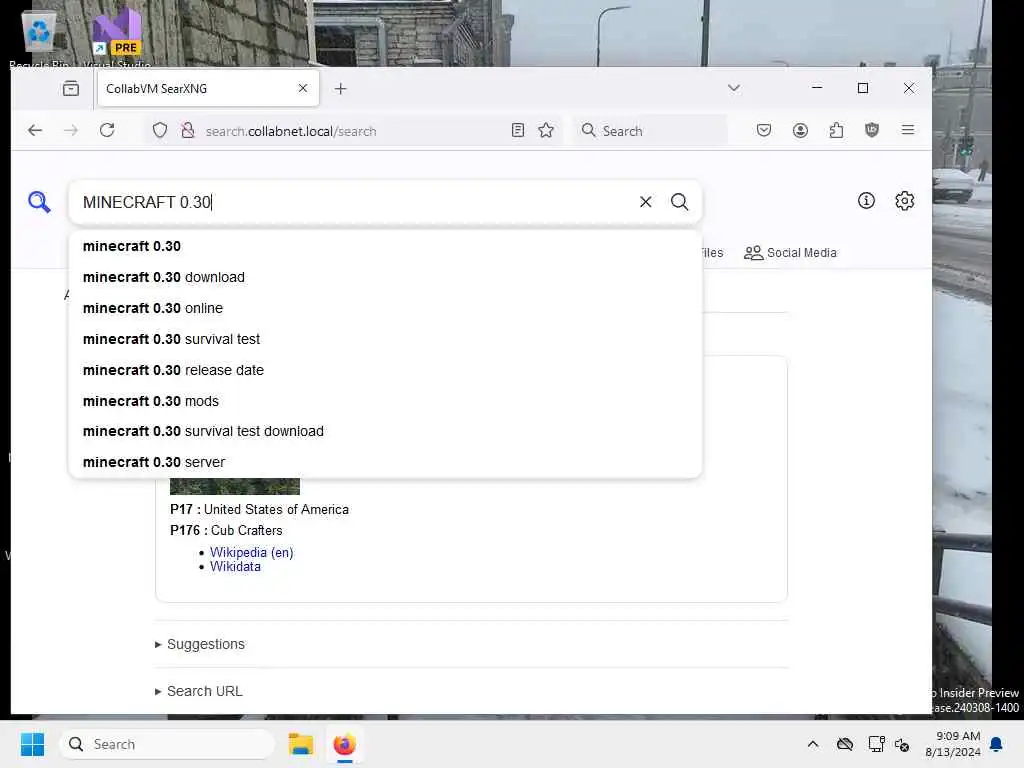
Task: Select suggestion "minecraft 0.30 mods"
Action: (x=385, y=401)
